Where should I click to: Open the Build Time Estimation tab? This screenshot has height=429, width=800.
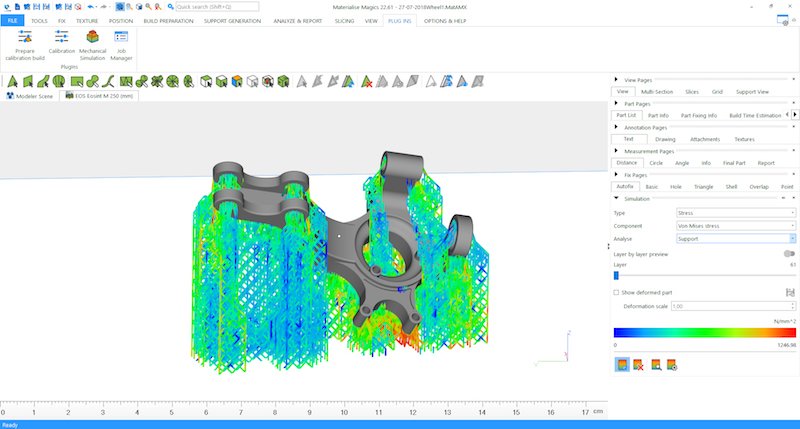[755, 115]
